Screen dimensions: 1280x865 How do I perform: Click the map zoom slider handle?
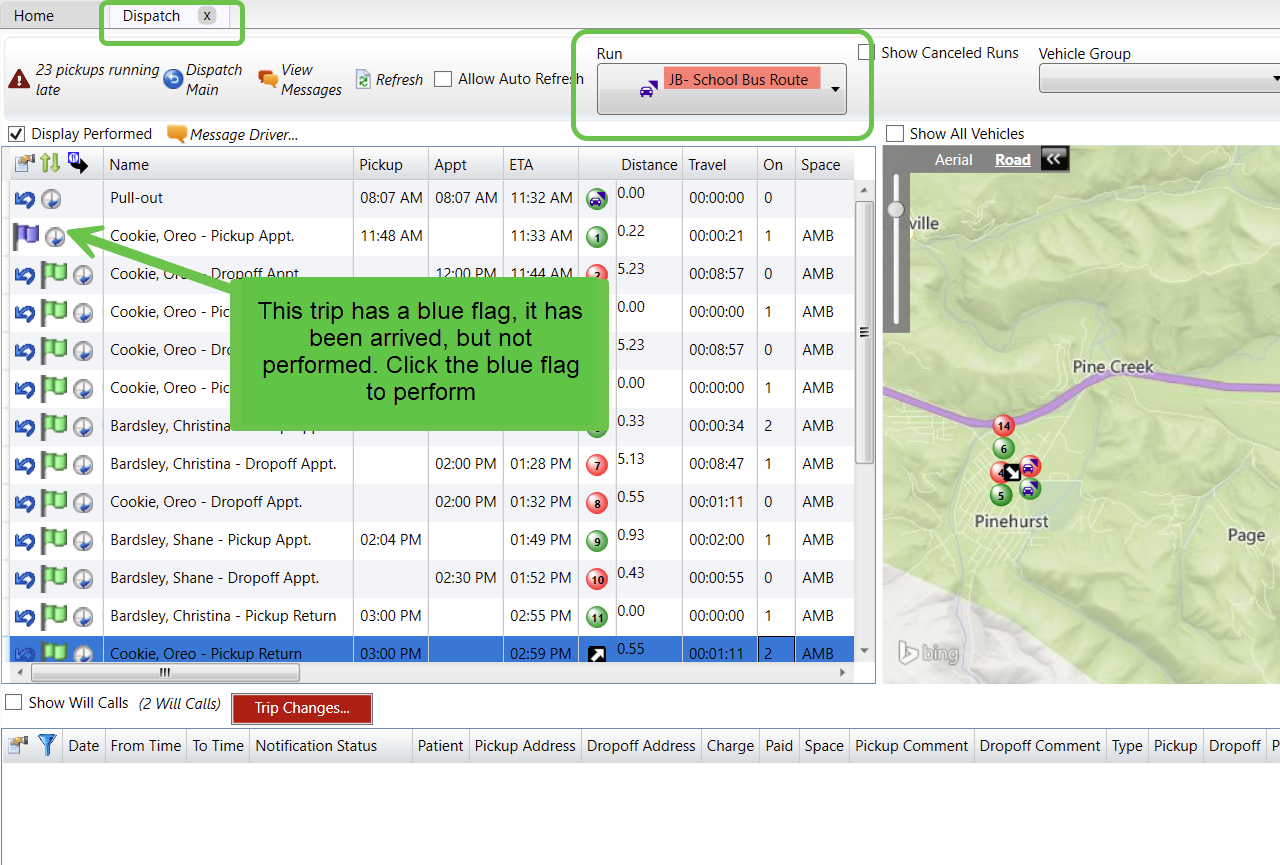[x=896, y=209]
